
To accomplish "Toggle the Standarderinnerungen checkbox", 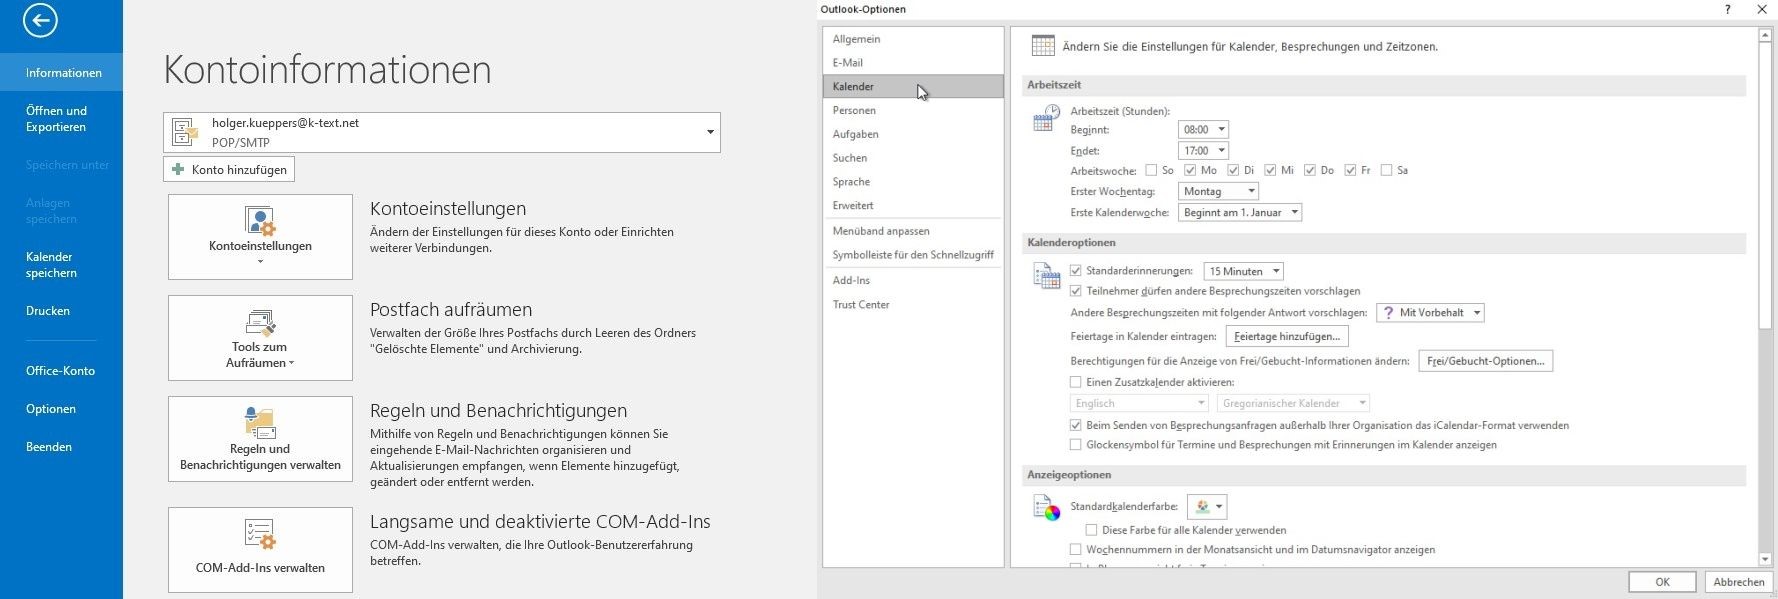I will pyautogui.click(x=1076, y=271).
